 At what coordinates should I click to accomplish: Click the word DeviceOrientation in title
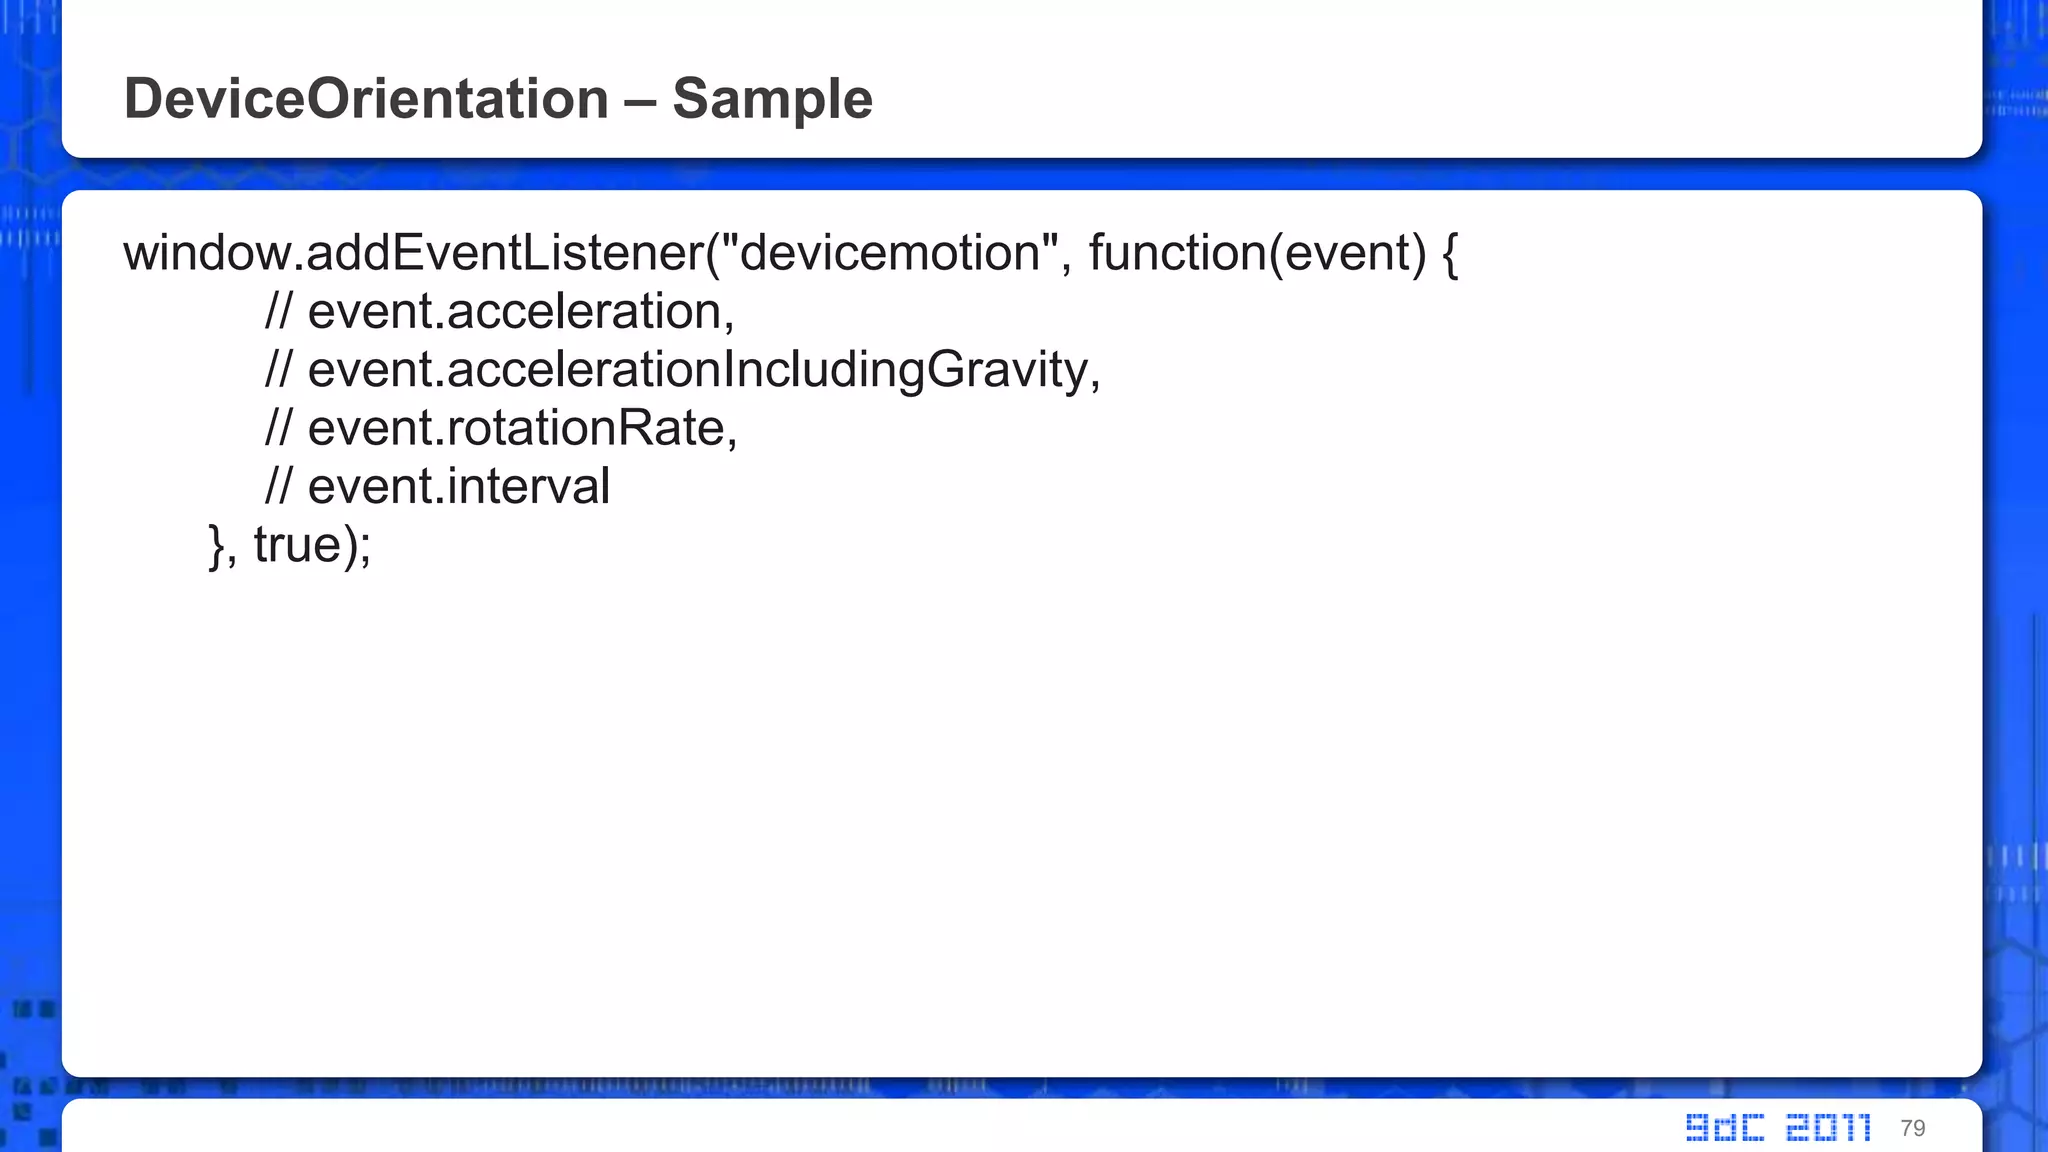pyautogui.click(x=366, y=98)
